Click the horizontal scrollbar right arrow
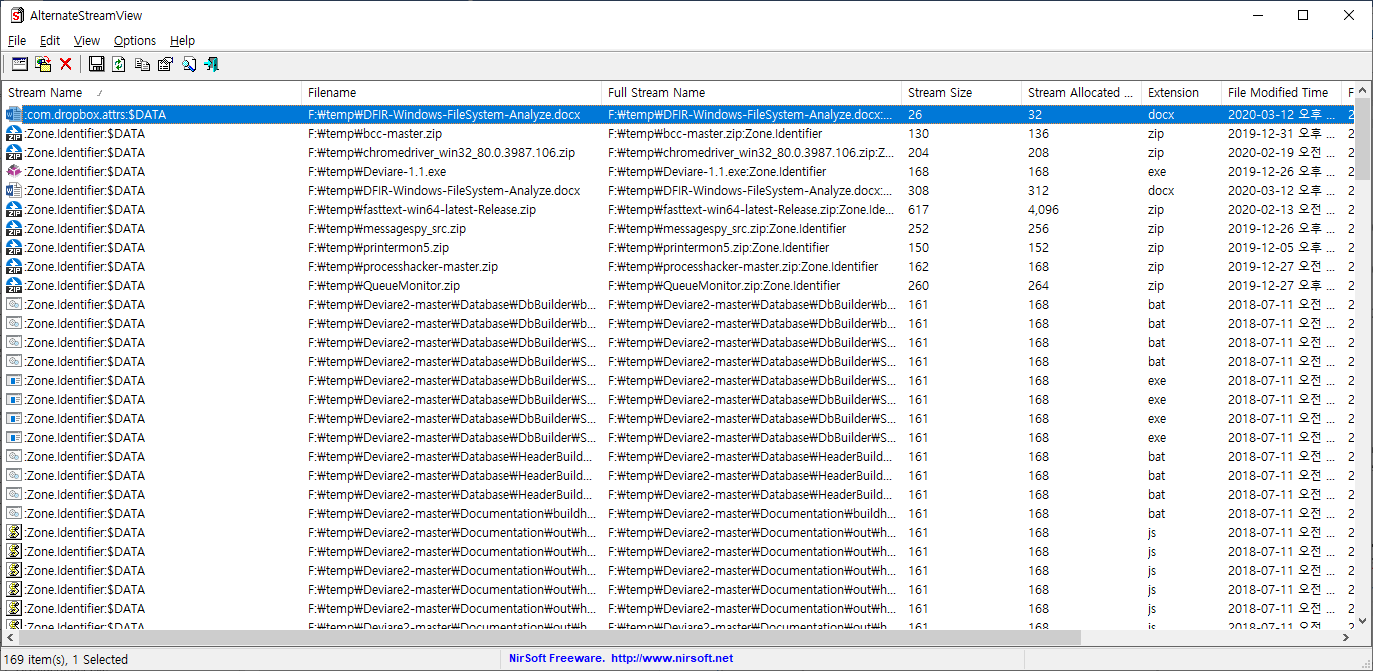Viewport: 1373px width, 671px height. point(1347,638)
